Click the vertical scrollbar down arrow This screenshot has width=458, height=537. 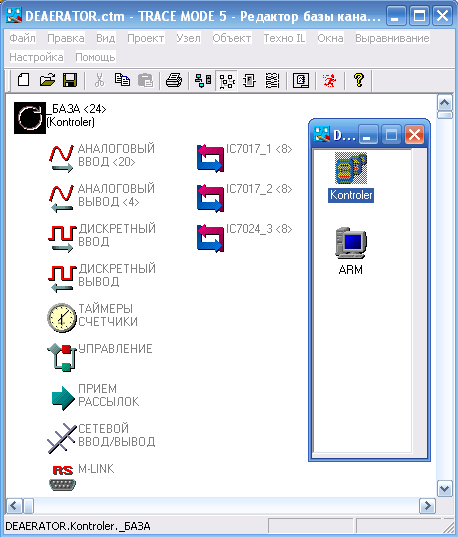pos(445,488)
